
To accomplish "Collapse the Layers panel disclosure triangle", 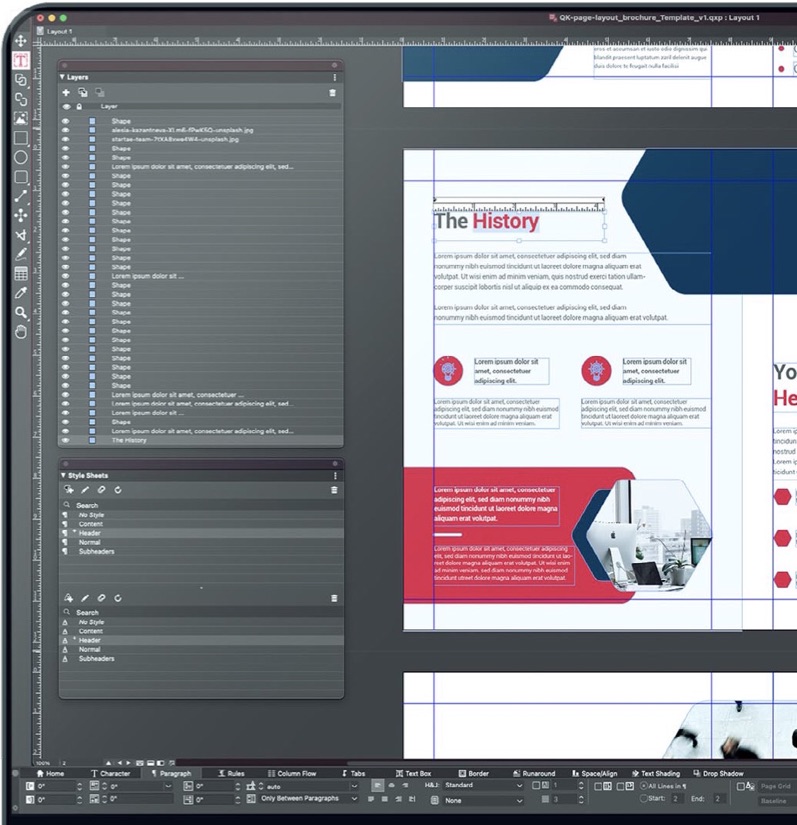I will pos(63,77).
